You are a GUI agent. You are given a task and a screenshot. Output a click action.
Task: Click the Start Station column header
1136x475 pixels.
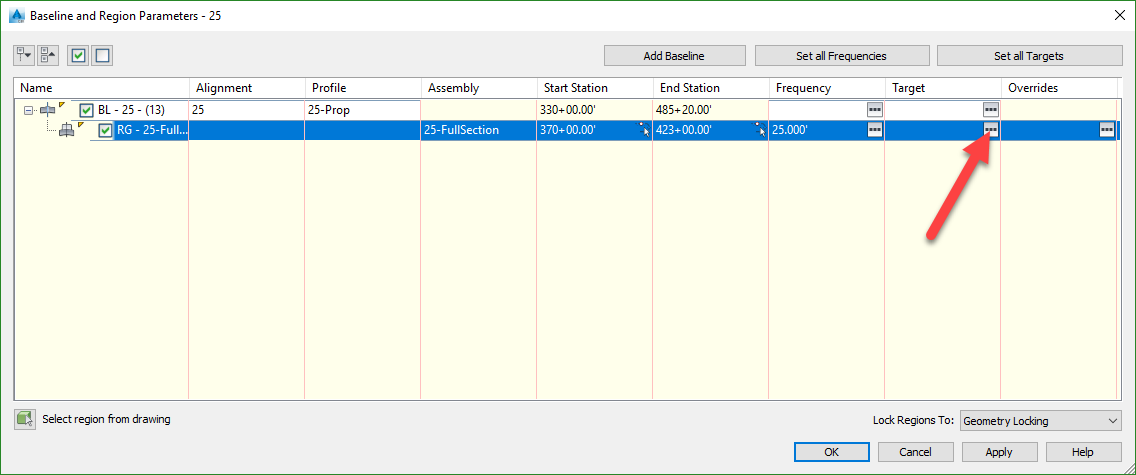click(595, 88)
